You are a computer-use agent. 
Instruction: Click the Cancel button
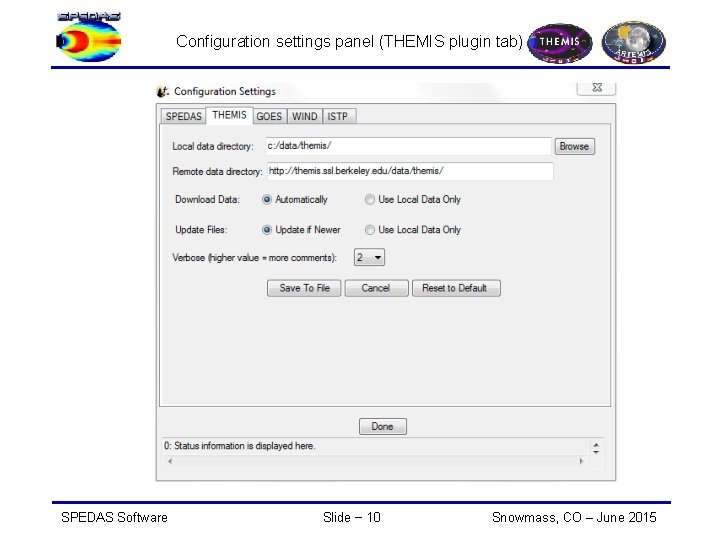(x=376, y=288)
